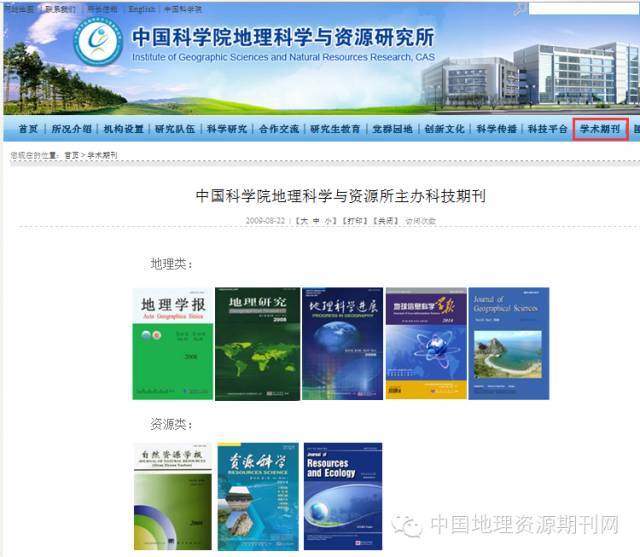Set large font size with 大

pyautogui.click(x=304, y=221)
